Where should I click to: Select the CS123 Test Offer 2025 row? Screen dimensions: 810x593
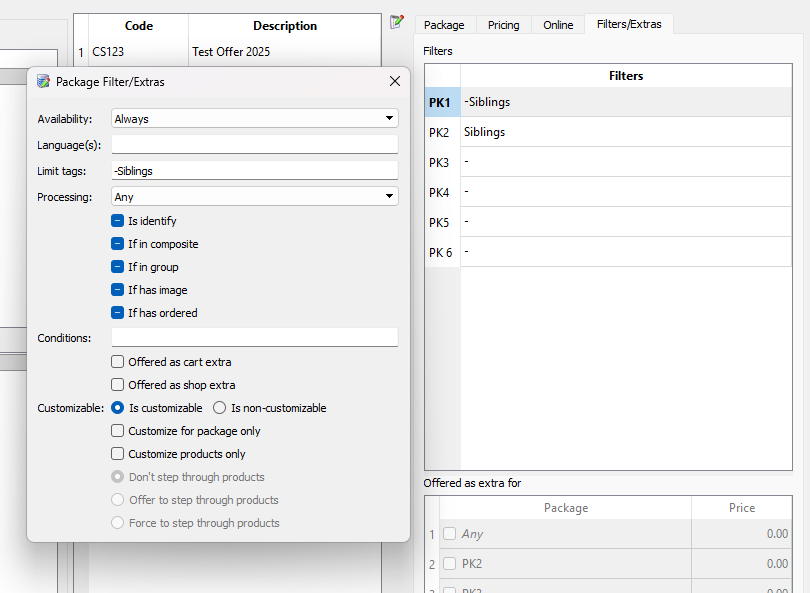coord(230,52)
